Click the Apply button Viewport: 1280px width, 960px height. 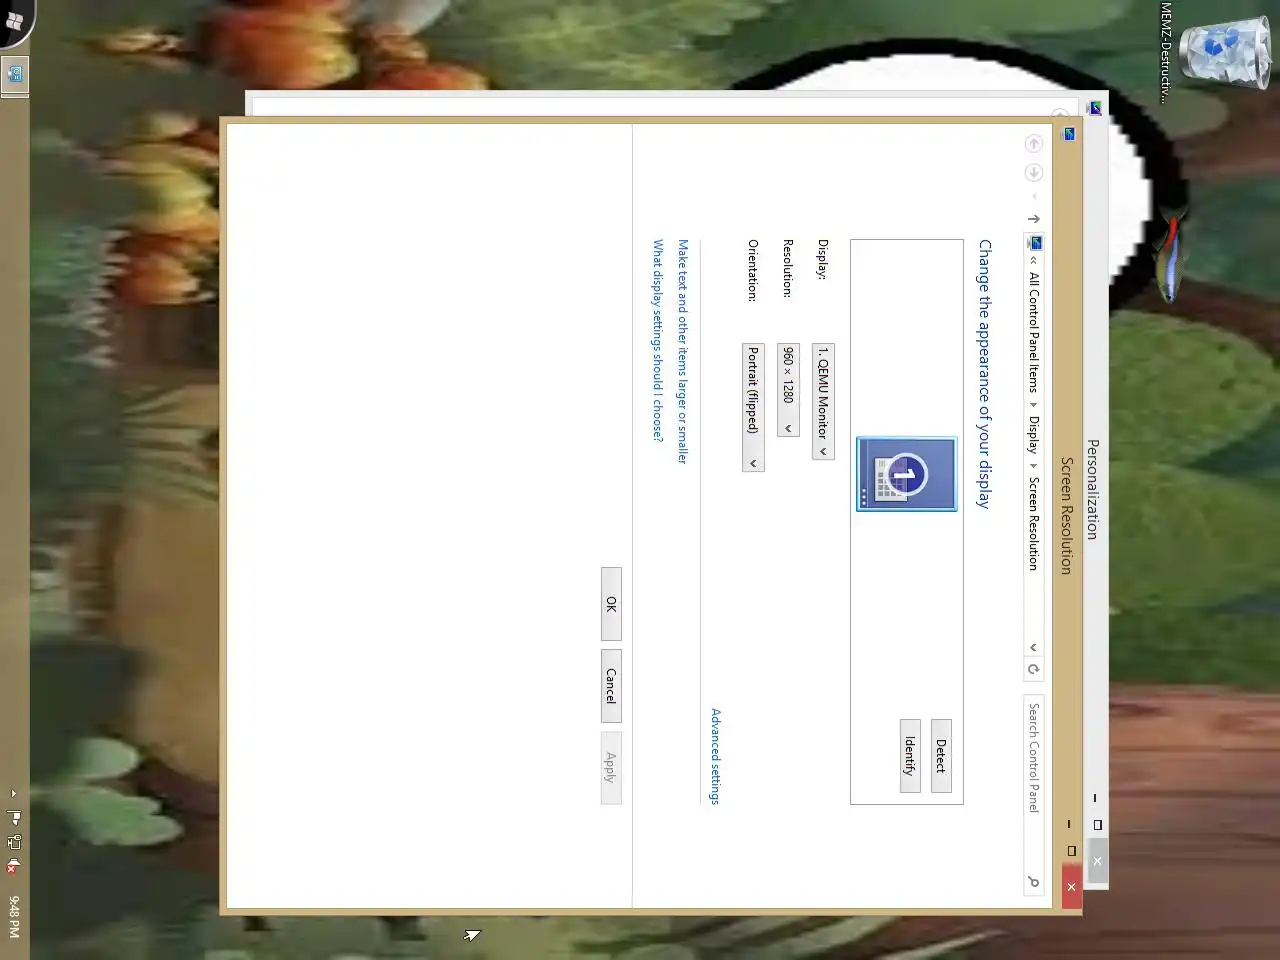tap(611, 767)
